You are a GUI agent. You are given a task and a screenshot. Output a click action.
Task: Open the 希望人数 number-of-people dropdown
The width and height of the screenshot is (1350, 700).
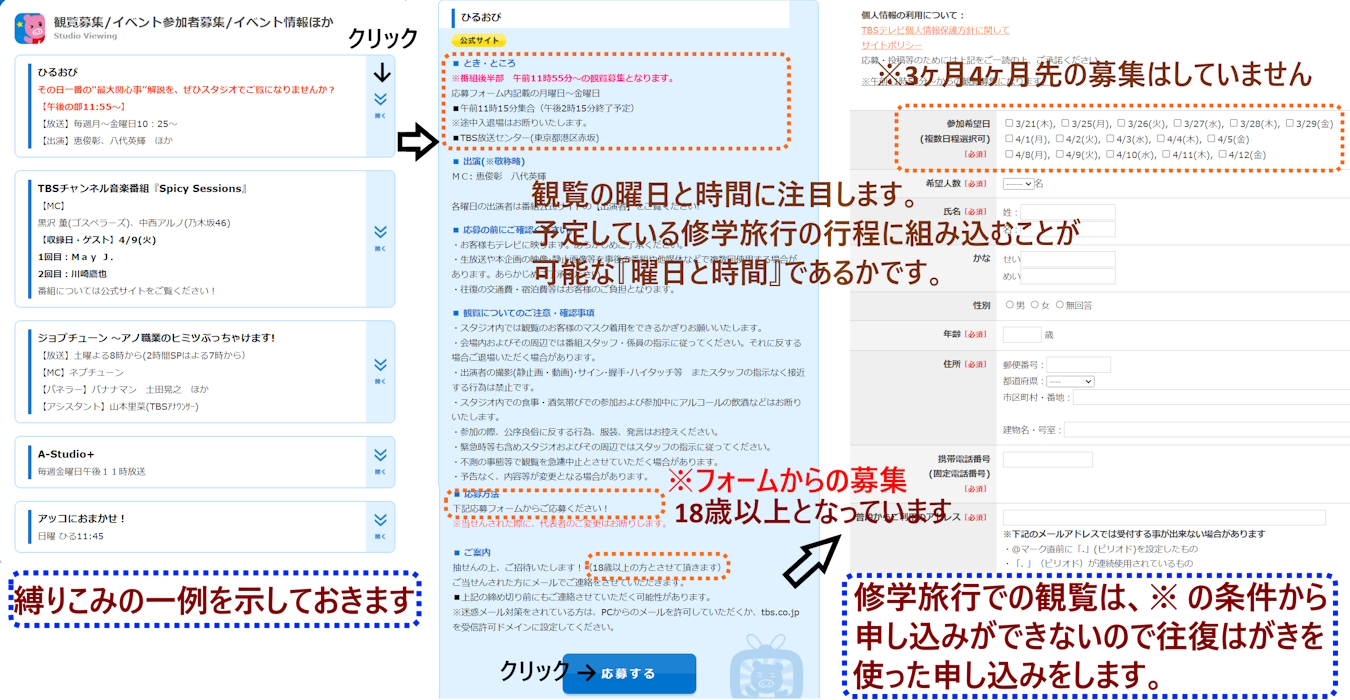click(1019, 185)
